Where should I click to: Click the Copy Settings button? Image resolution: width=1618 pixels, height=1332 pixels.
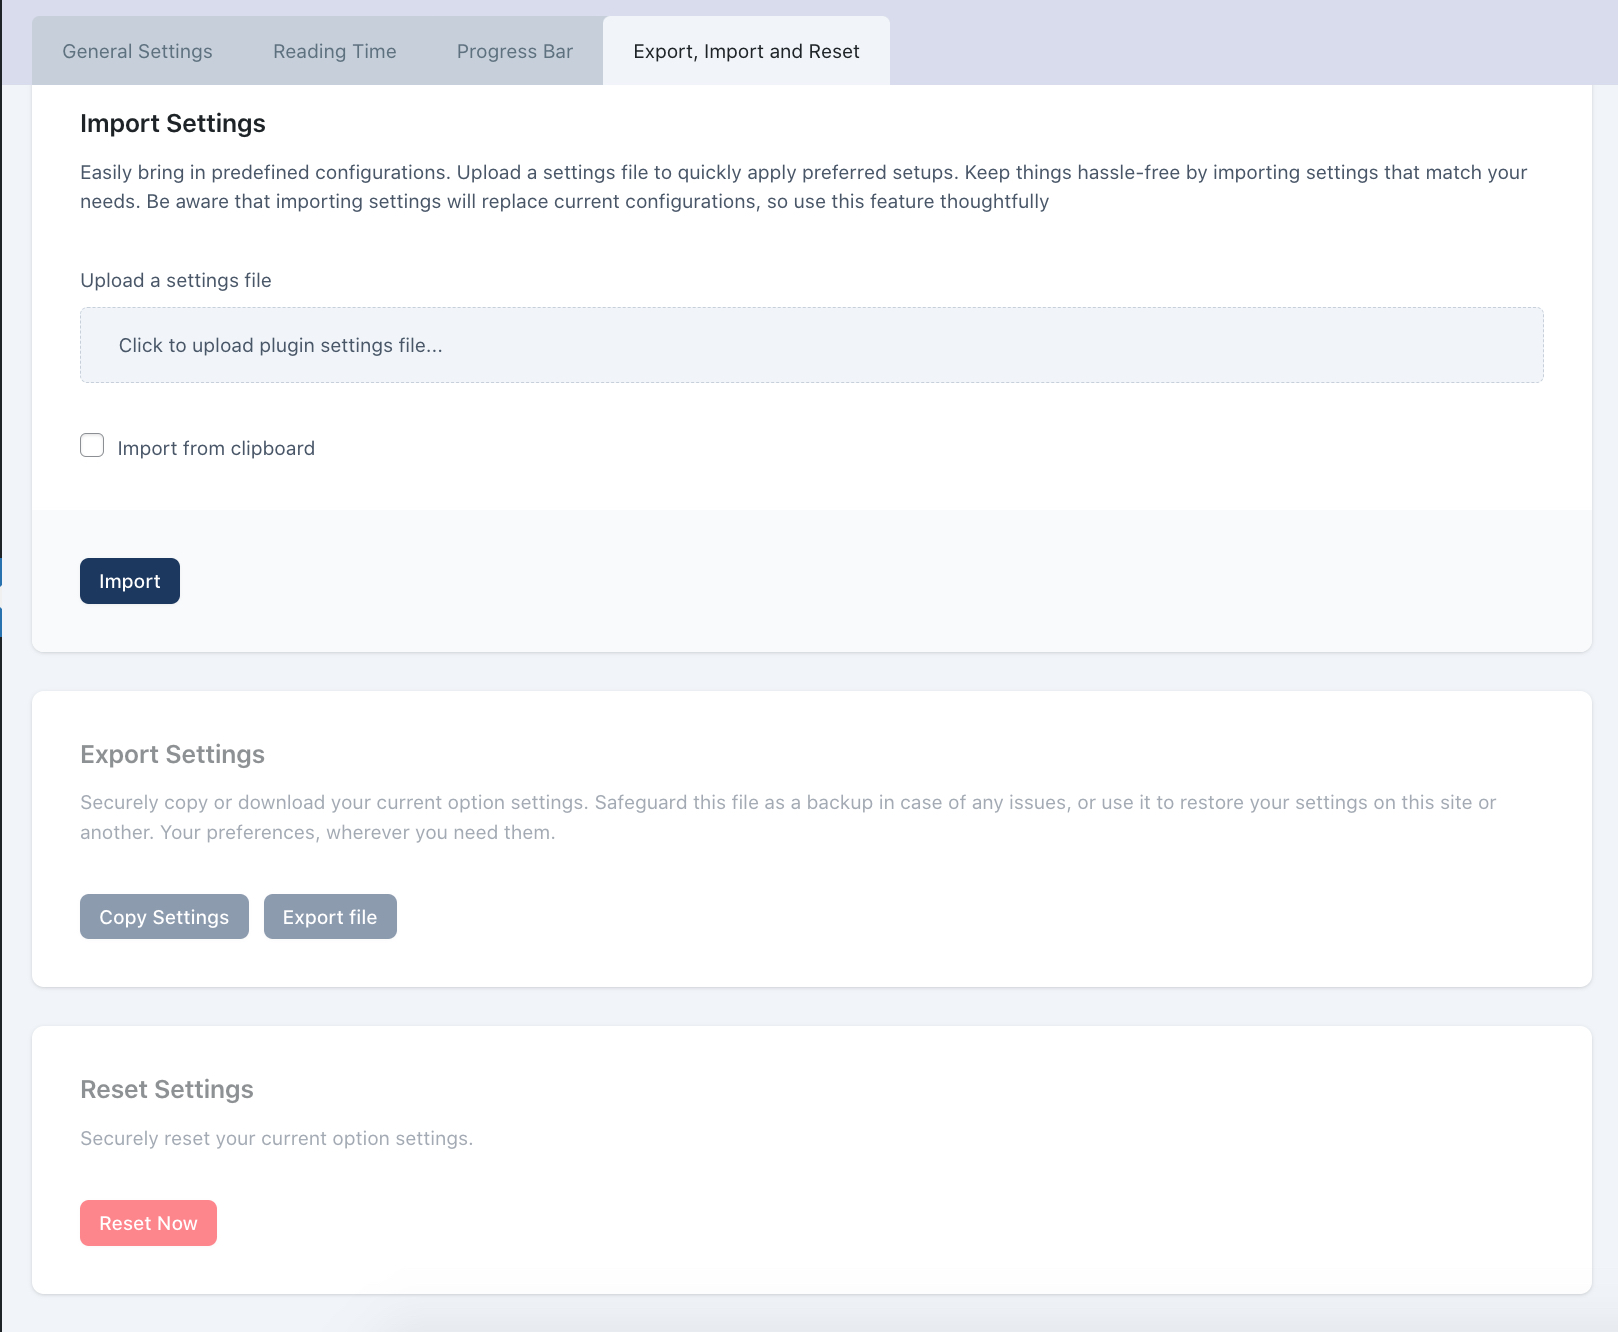(164, 917)
